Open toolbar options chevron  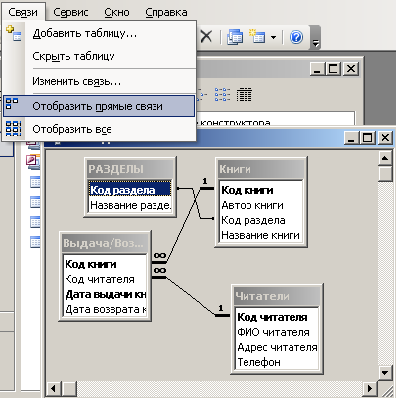tap(315, 37)
